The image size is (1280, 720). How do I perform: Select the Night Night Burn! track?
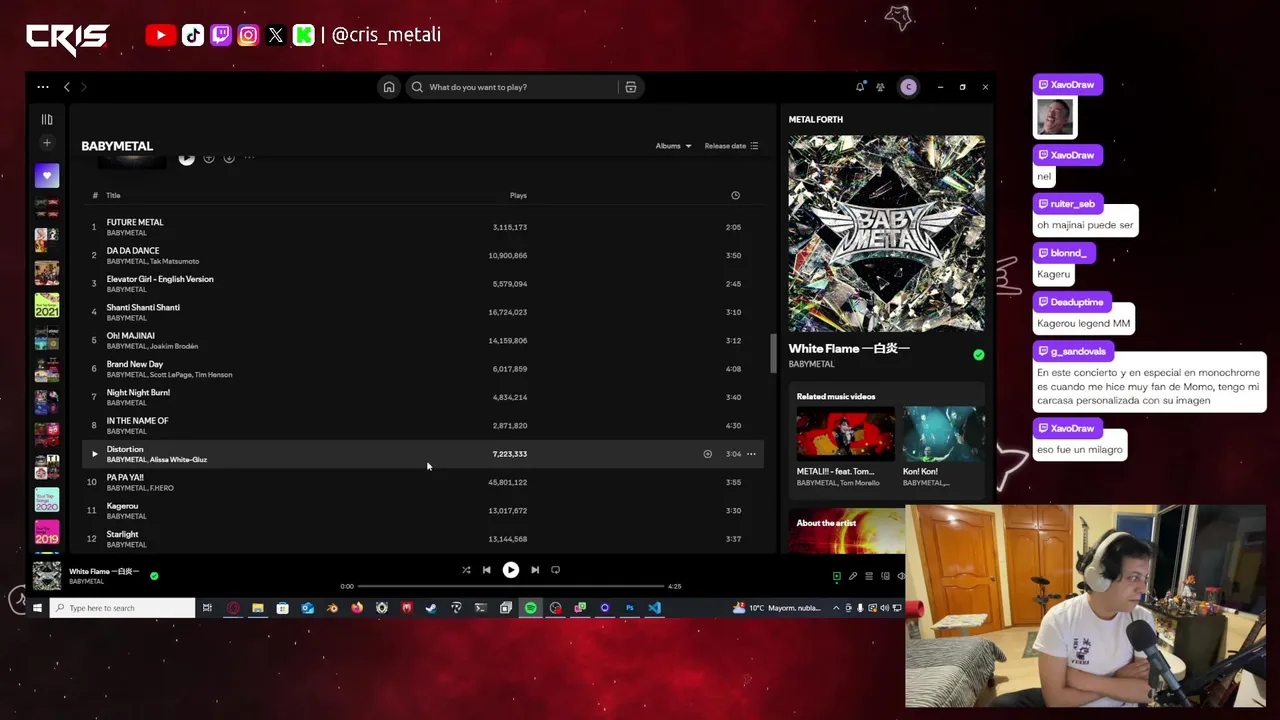pyautogui.click(x=422, y=397)
